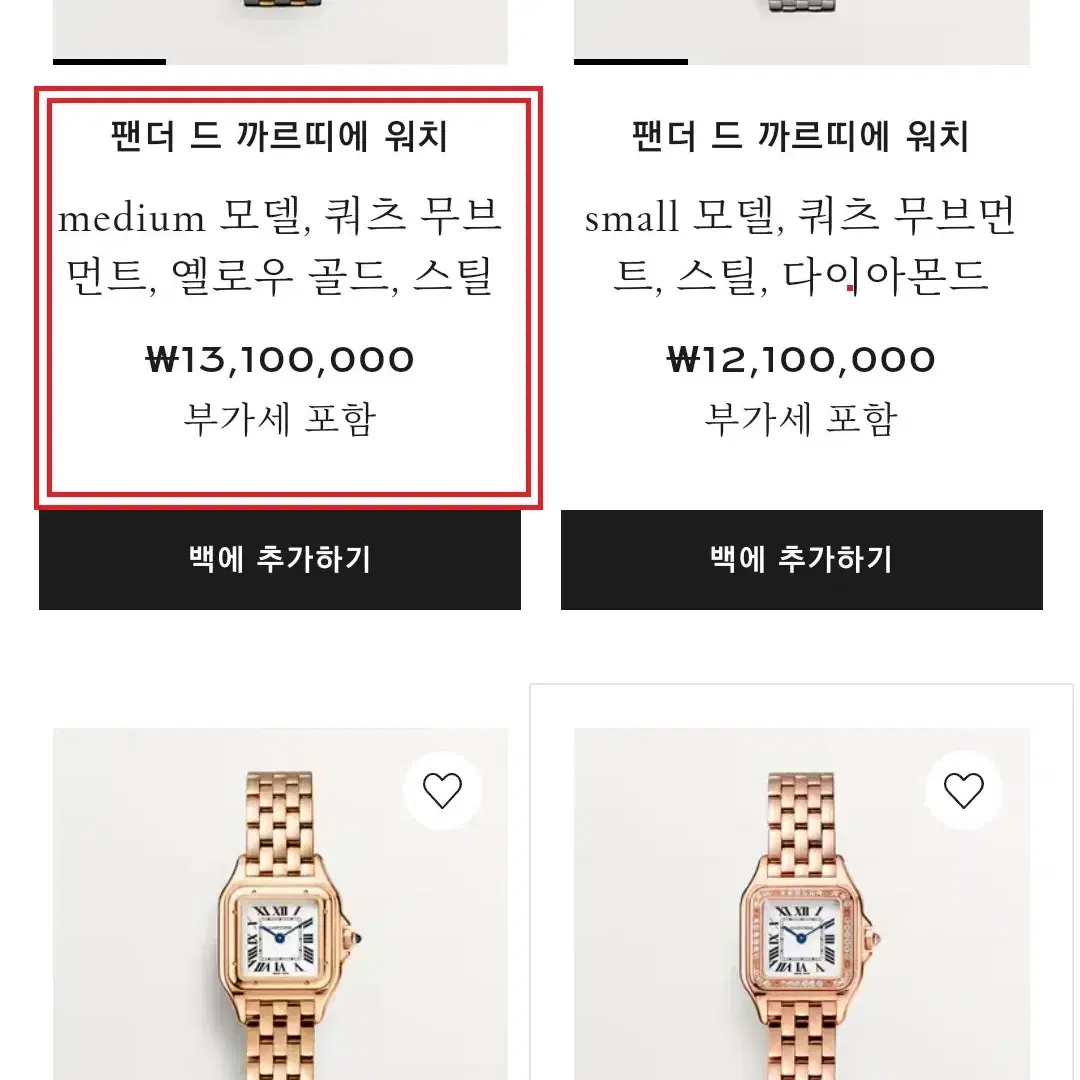1080x1080 pixels.
Task: Tap the heart icon on the diamond-bezel watch
Action: coord(963,790)
